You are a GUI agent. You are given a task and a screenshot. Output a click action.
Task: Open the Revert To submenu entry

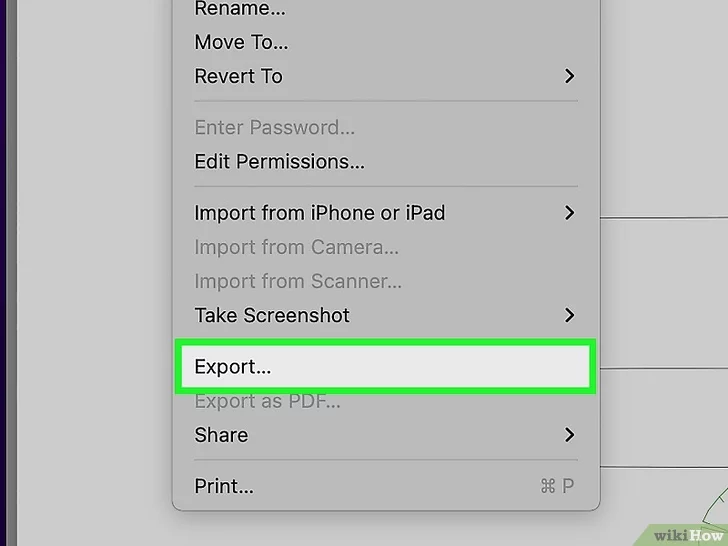pyautogui.click(x=238, y=76)
